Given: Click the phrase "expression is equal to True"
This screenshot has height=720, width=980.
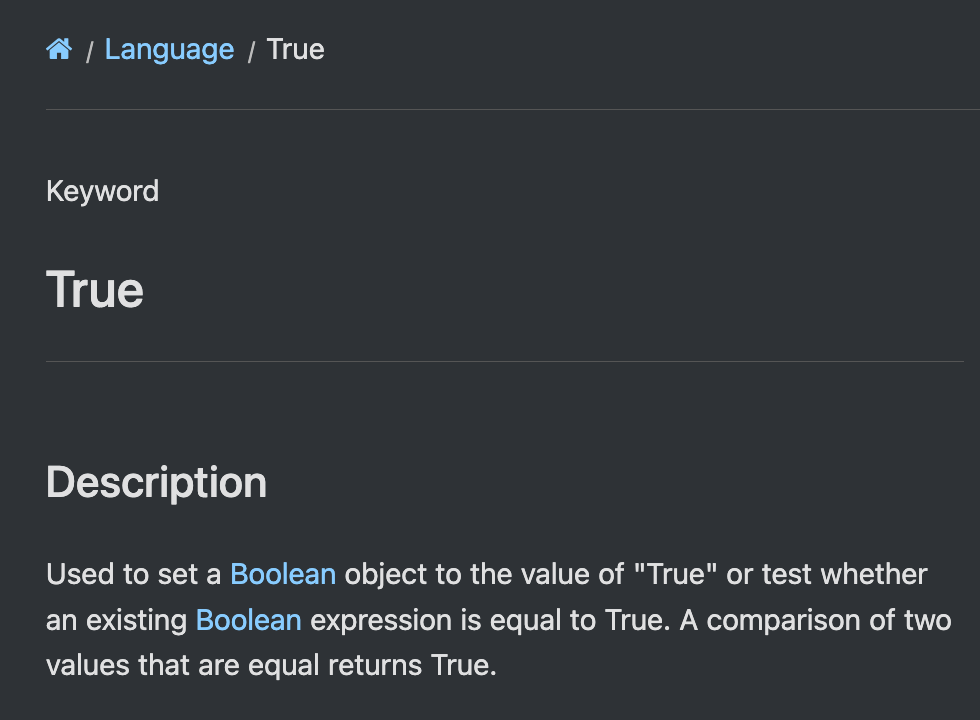Looking at the screenshot, I should pos(489,620).
